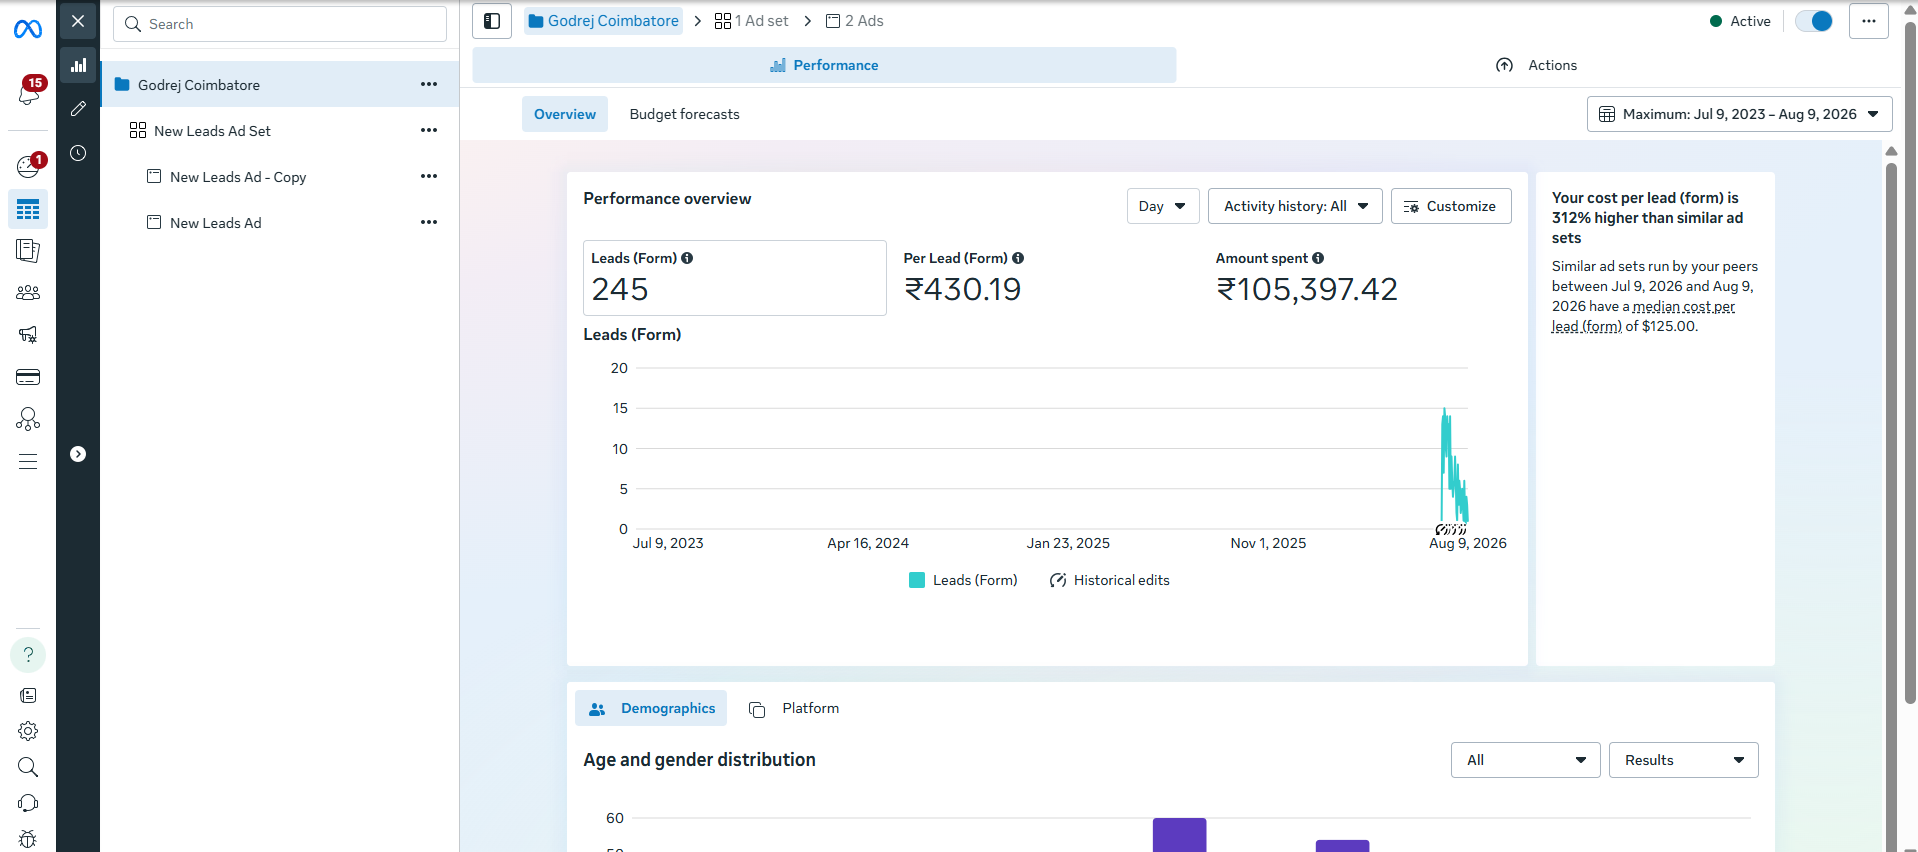Screen dimensions: 1918x852
Task: Open the headset support icon
Action: point(28,803)
